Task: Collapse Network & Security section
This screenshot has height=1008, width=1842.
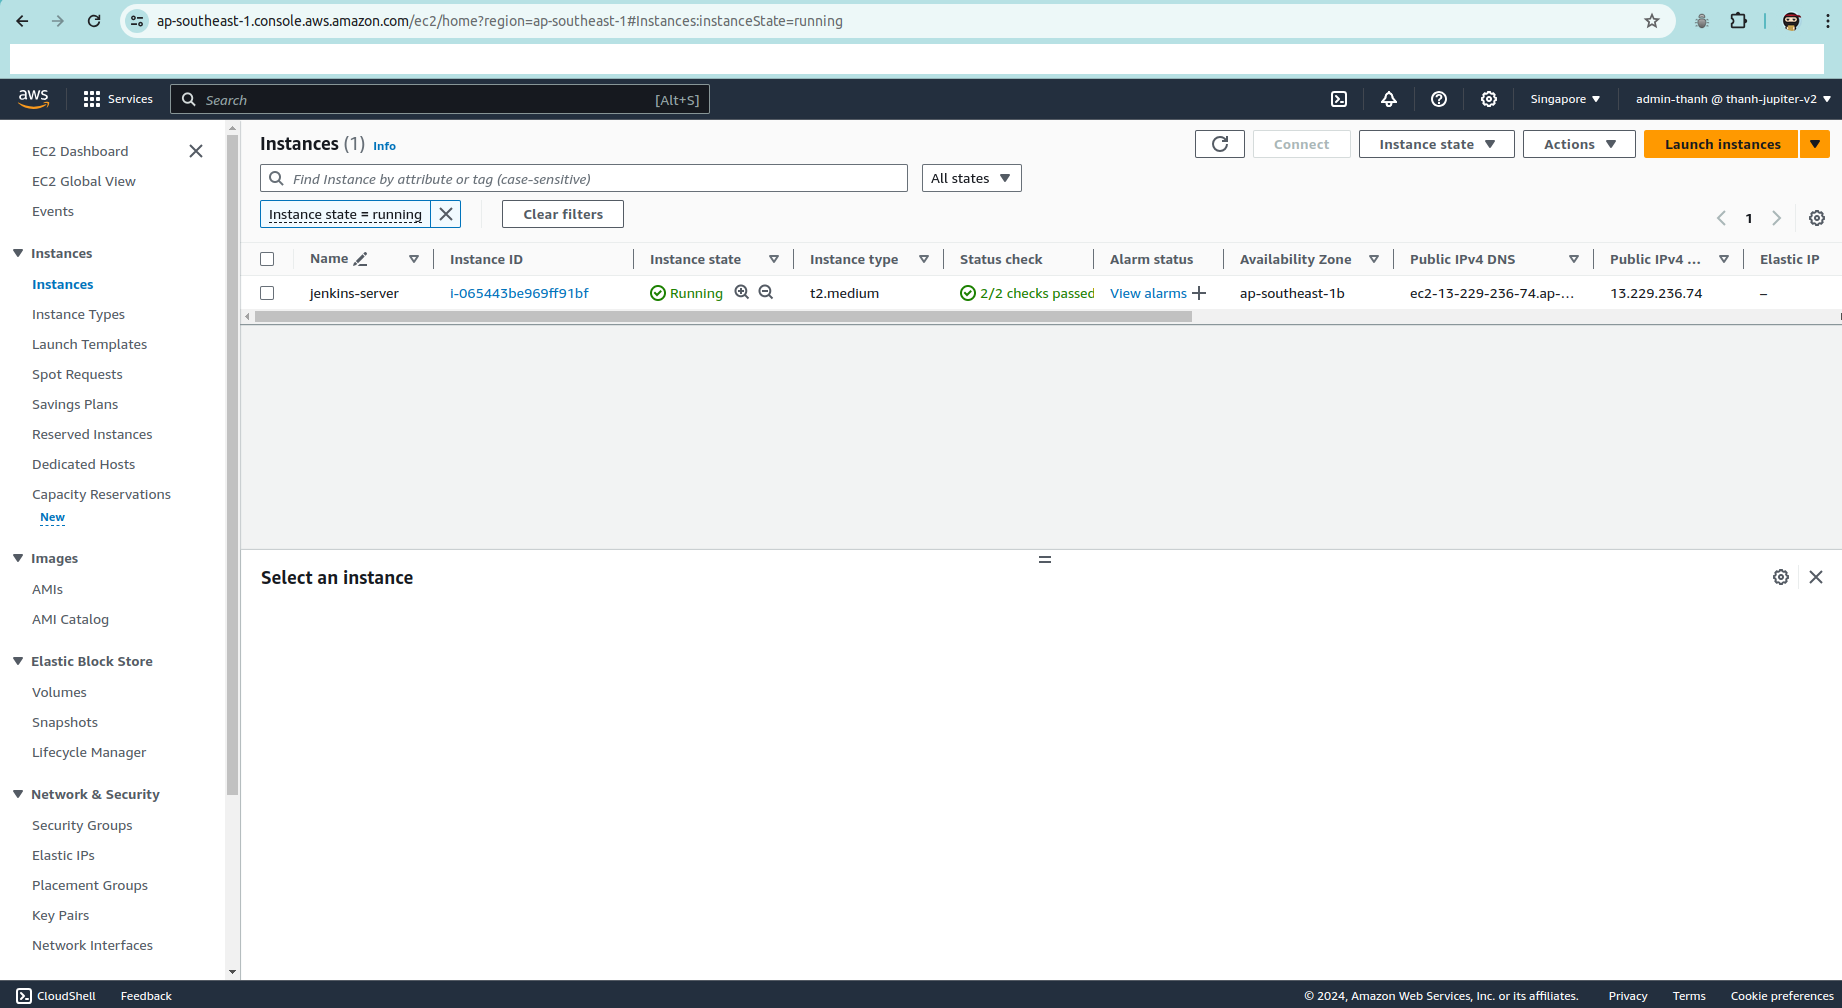Action: pos(18,794)
